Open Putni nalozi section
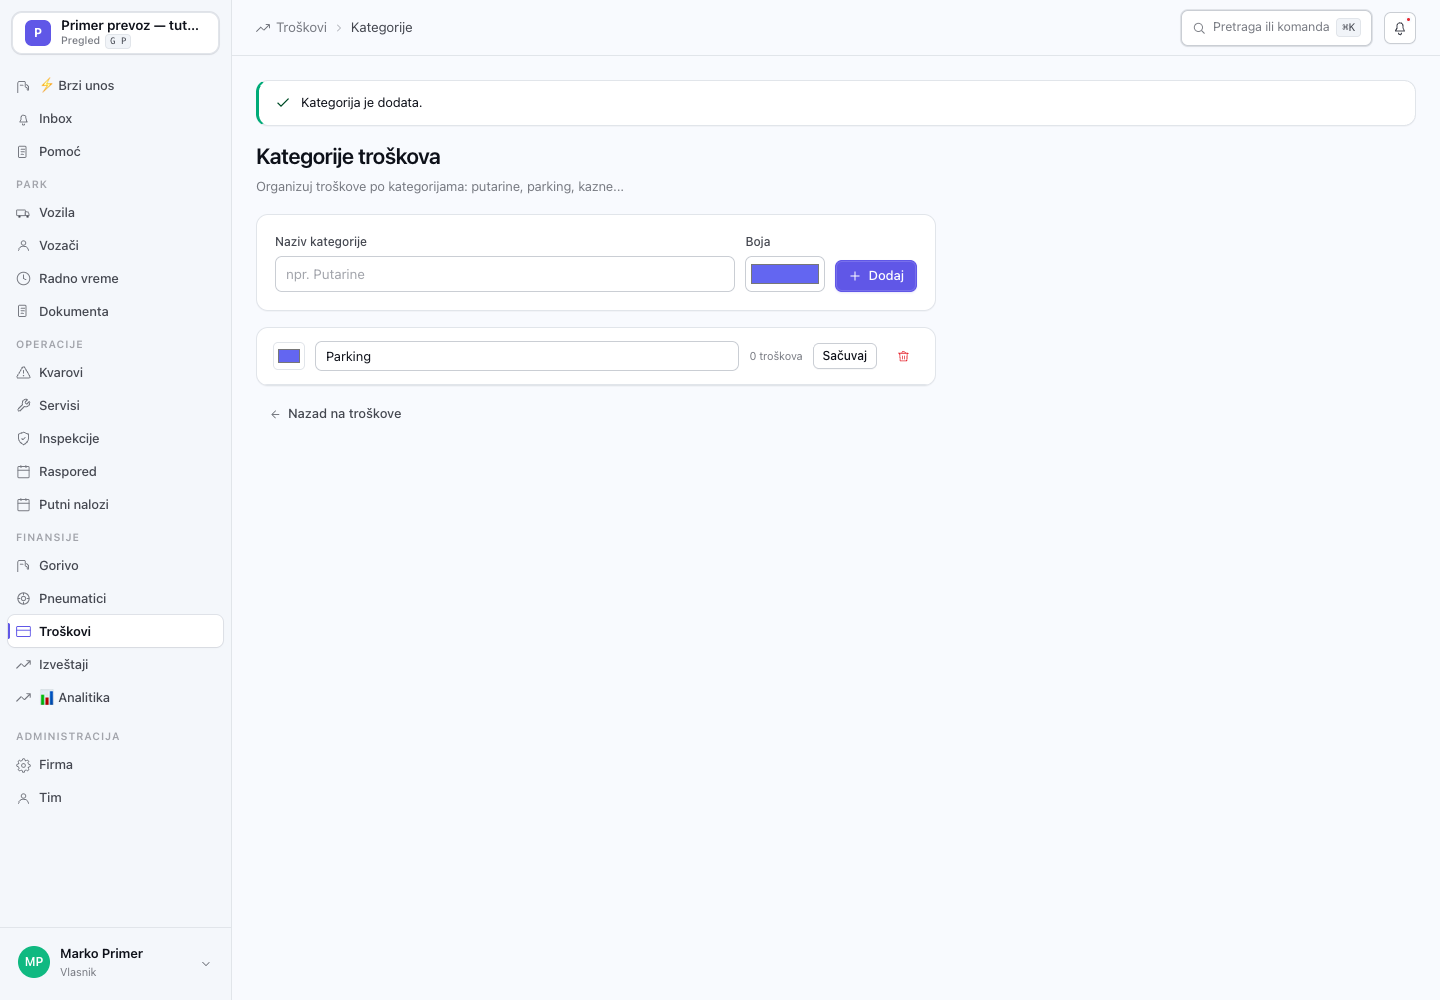 point(115,505)
